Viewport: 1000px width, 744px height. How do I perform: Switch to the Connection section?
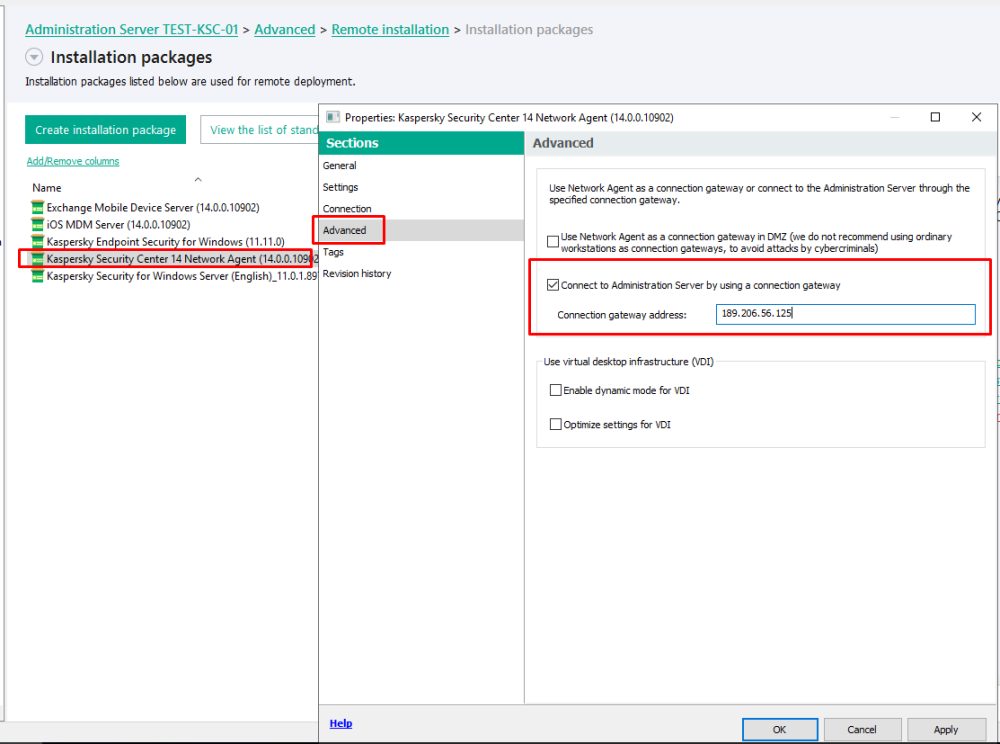pyautogui.click(x=422, y=208)
